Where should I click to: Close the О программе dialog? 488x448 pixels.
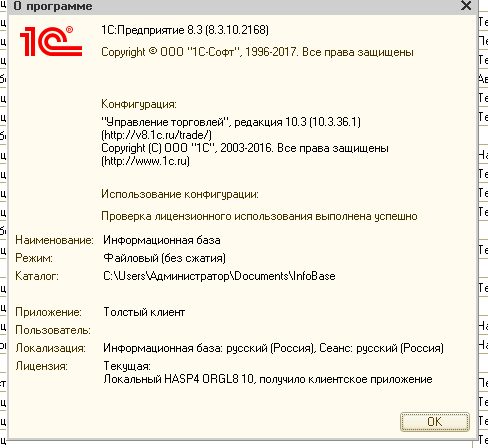(x=466, y=6)
